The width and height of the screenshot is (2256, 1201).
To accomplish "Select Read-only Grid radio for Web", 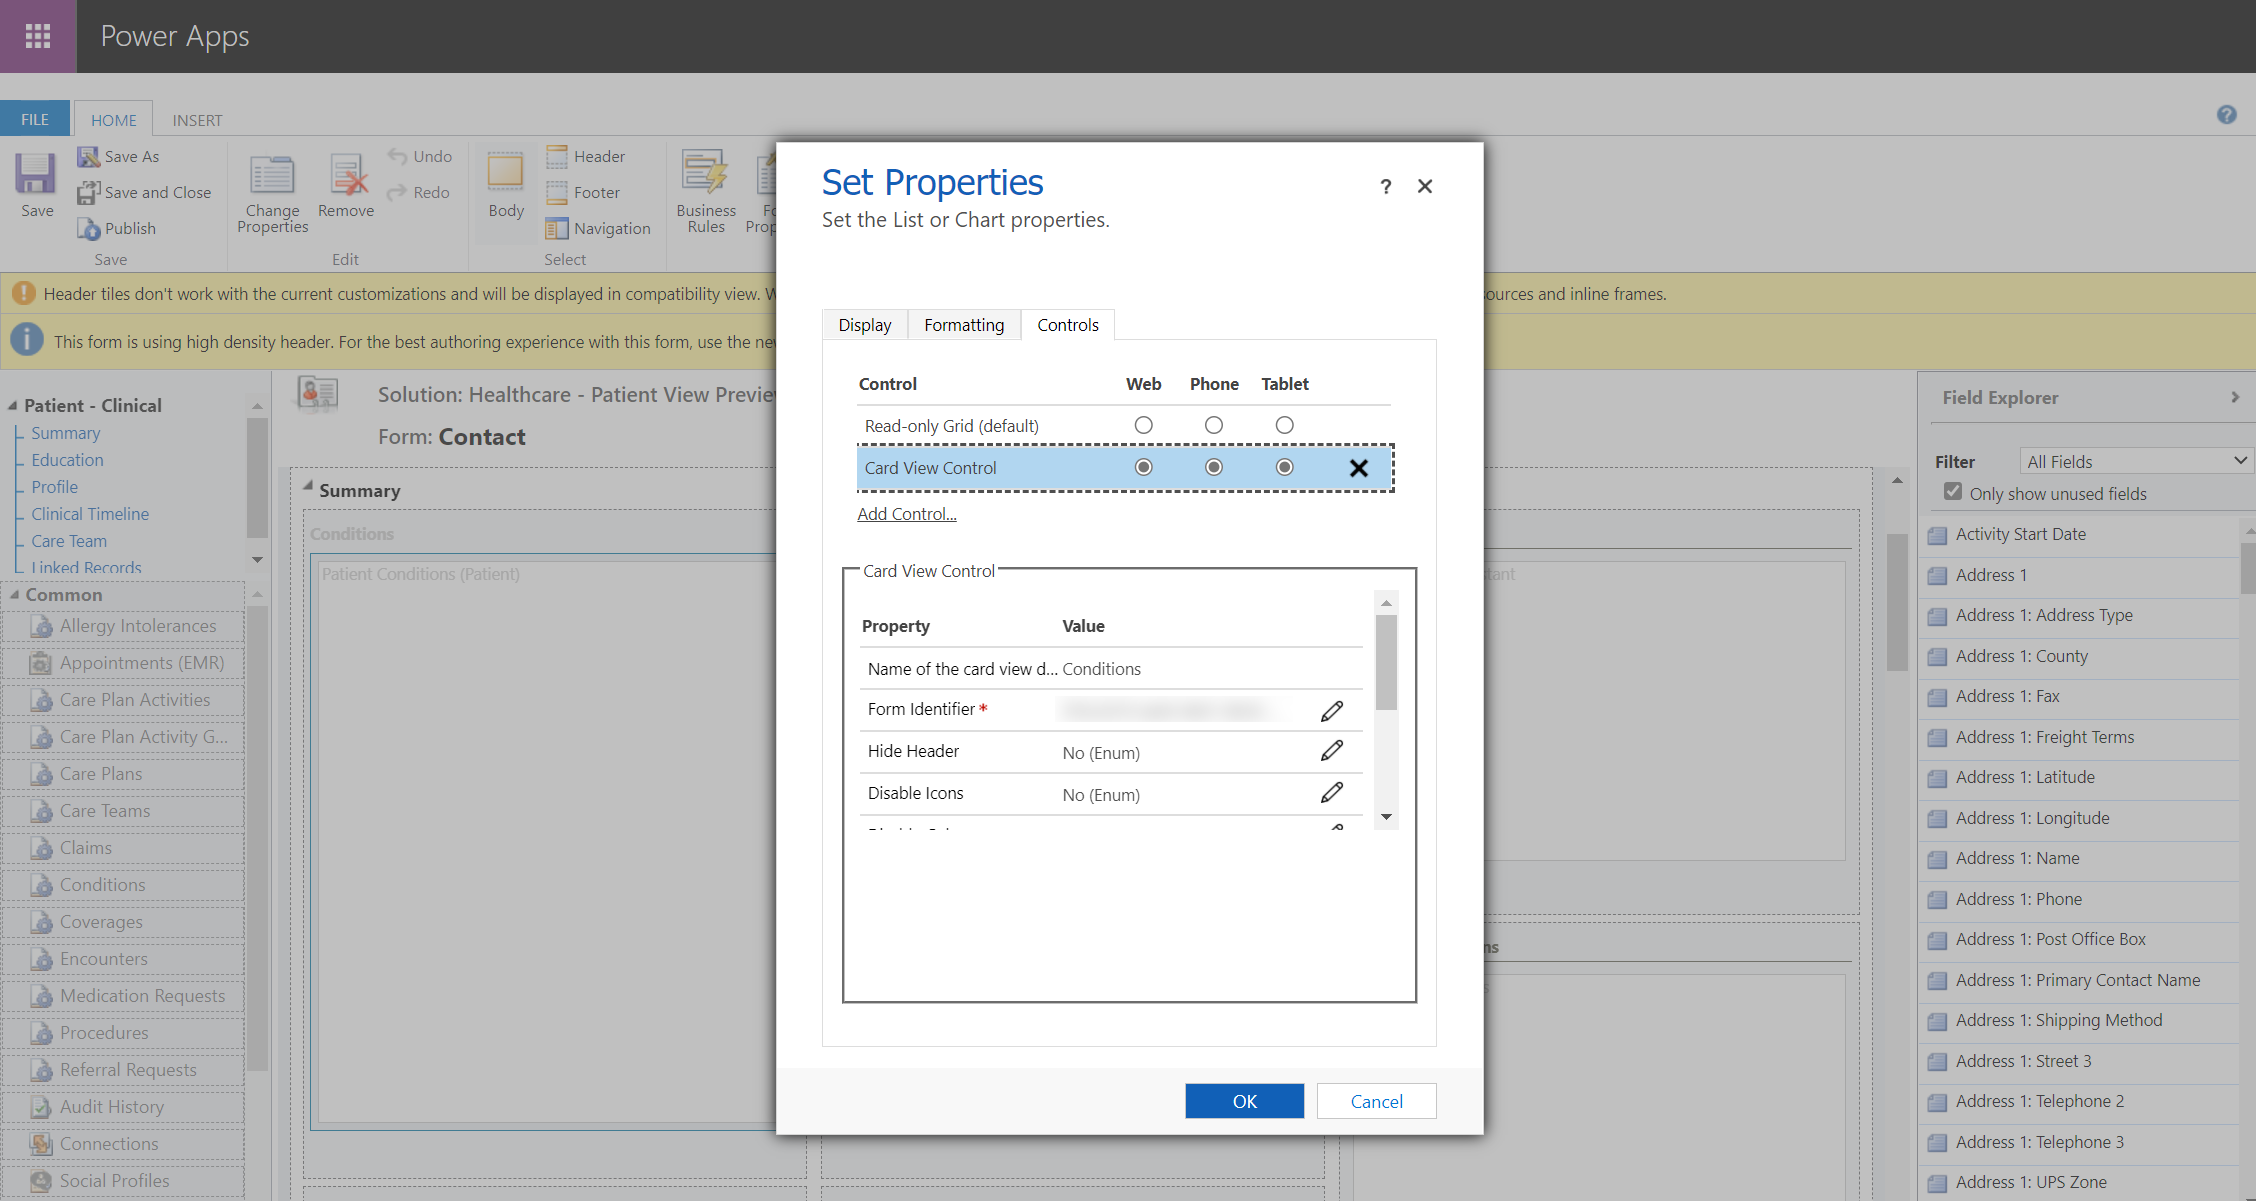I will [x=1143, y=426].
